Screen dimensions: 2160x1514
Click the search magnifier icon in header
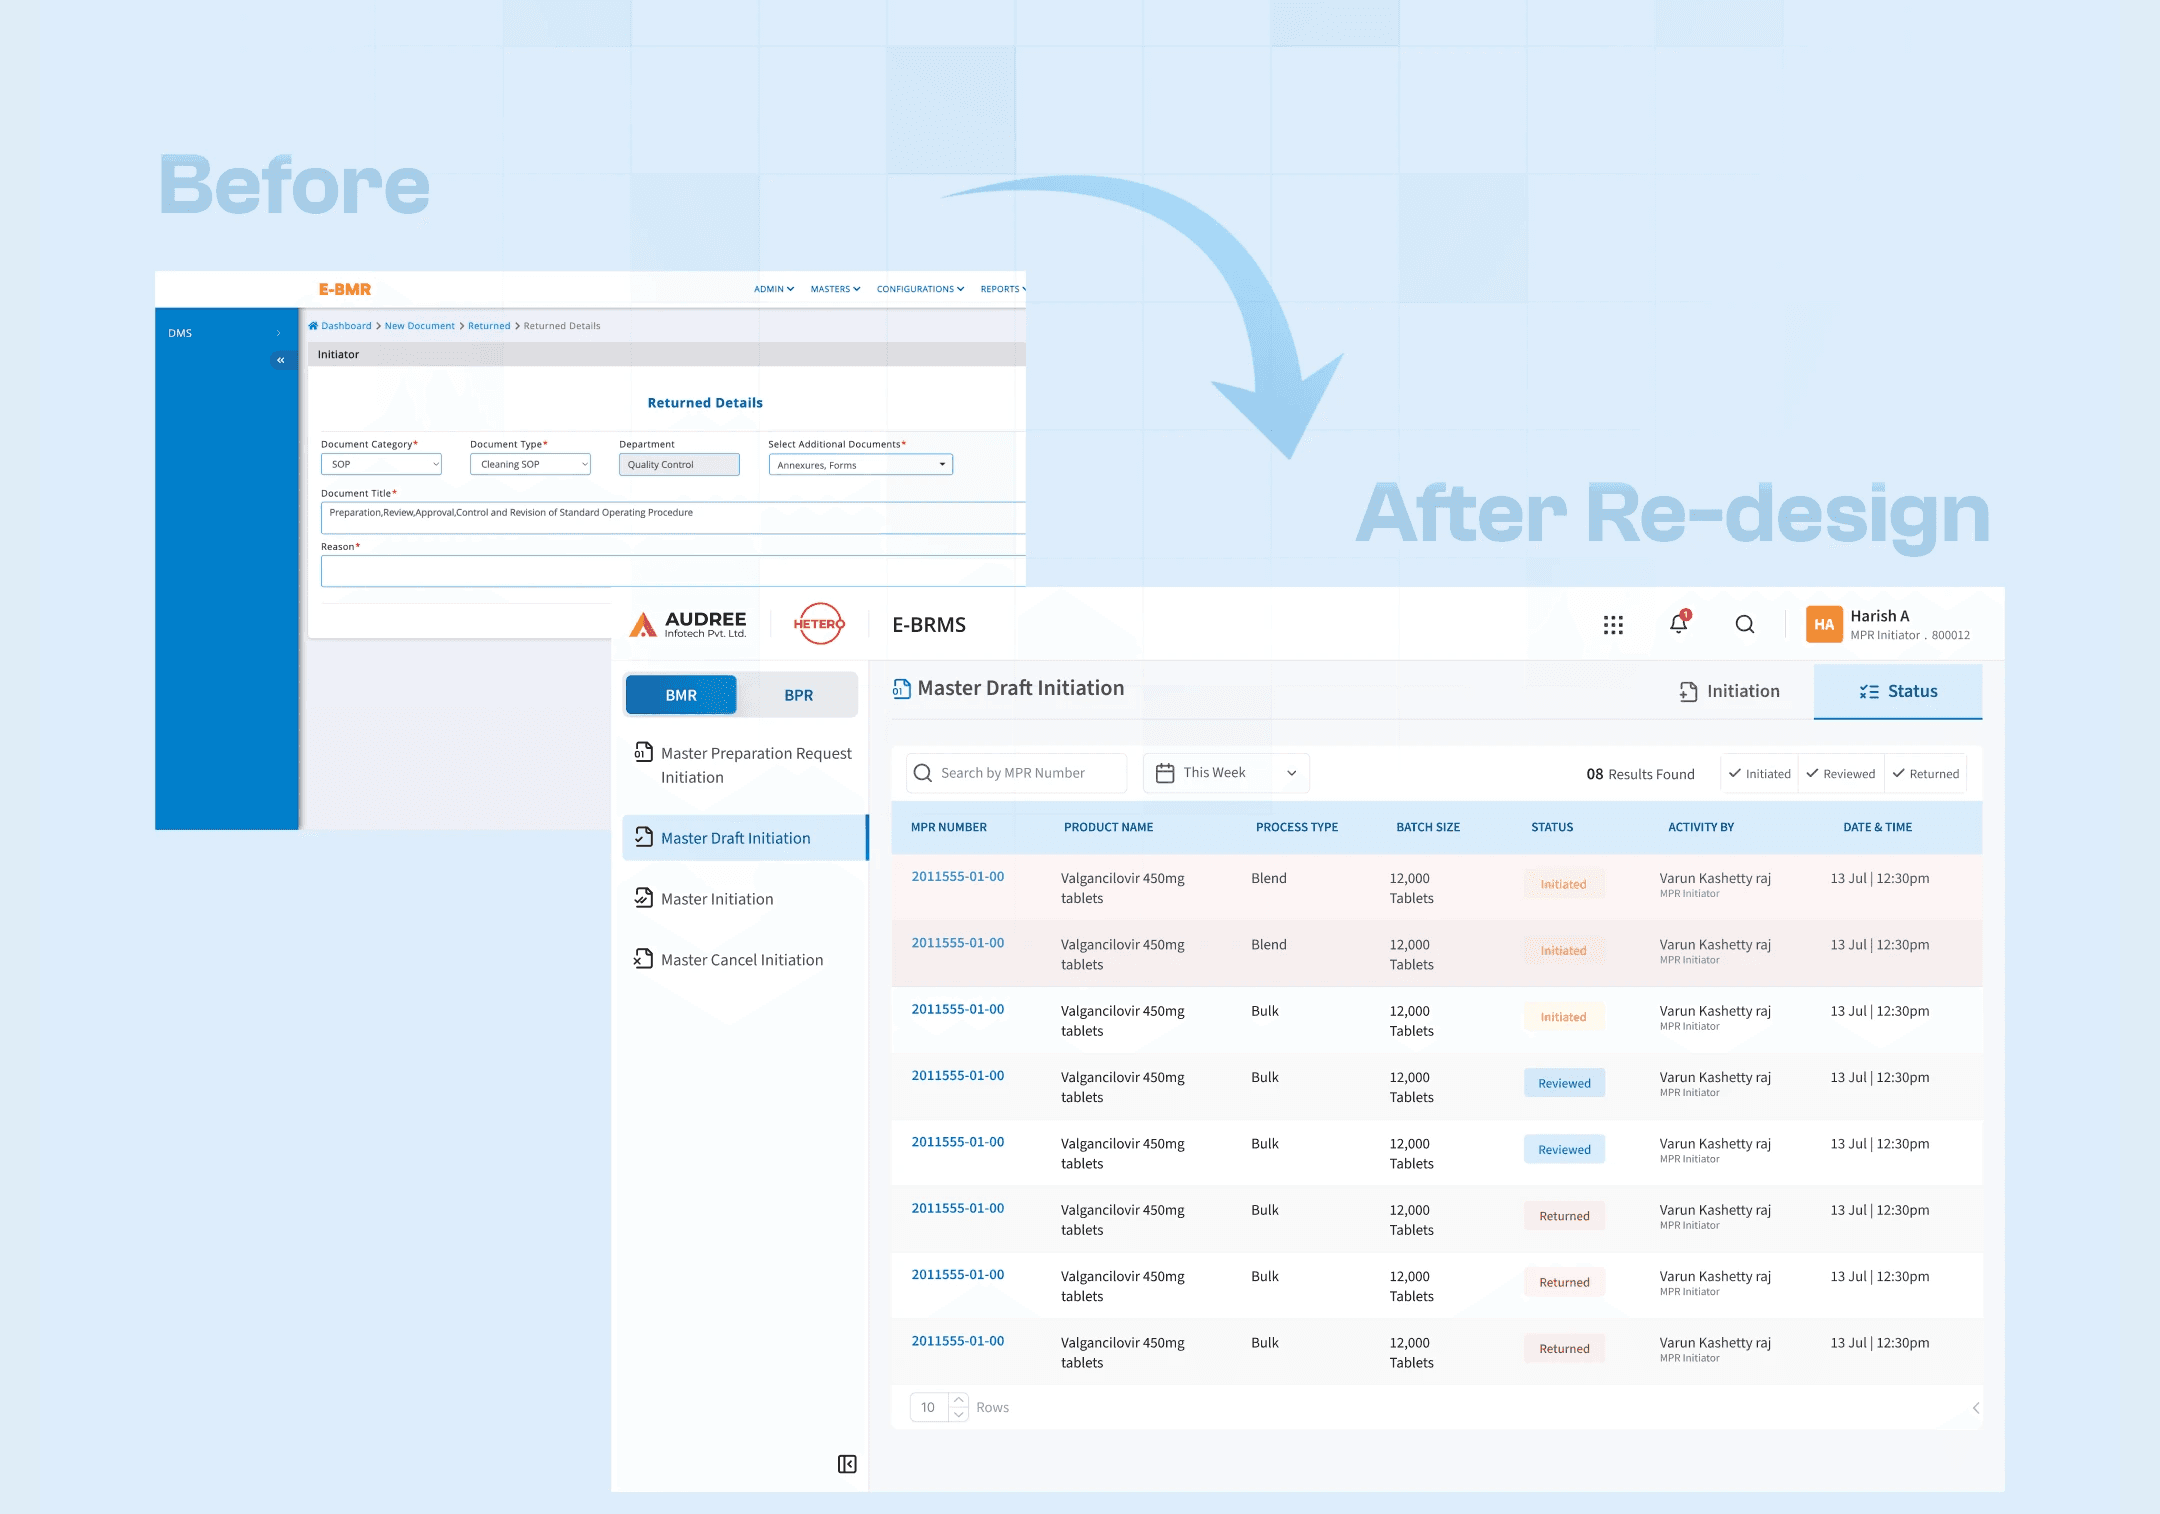[1745, 624]
